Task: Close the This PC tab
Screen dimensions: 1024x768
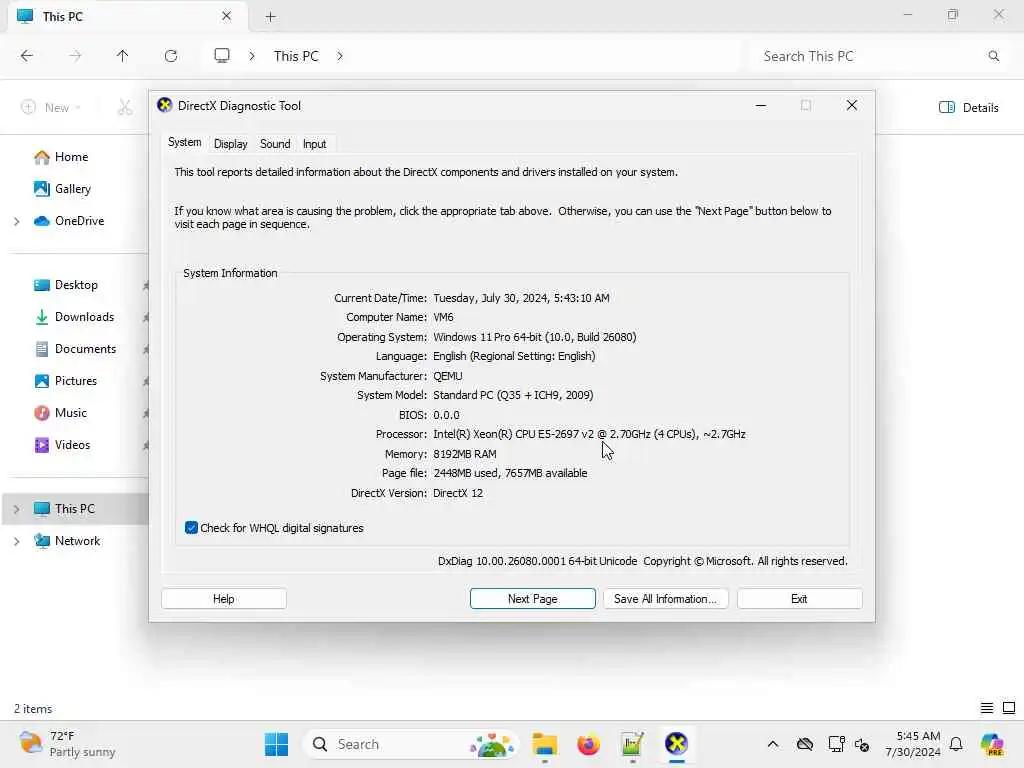Action: (226, 16)
